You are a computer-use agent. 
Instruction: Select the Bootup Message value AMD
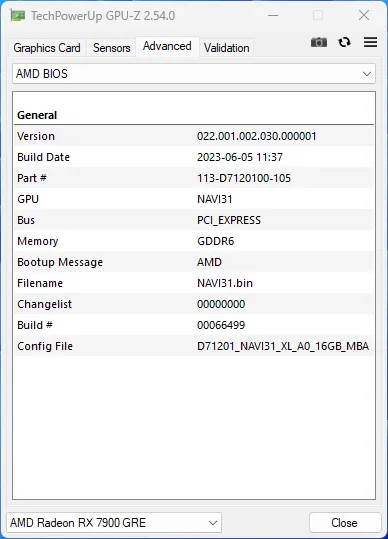coord(209,262)
